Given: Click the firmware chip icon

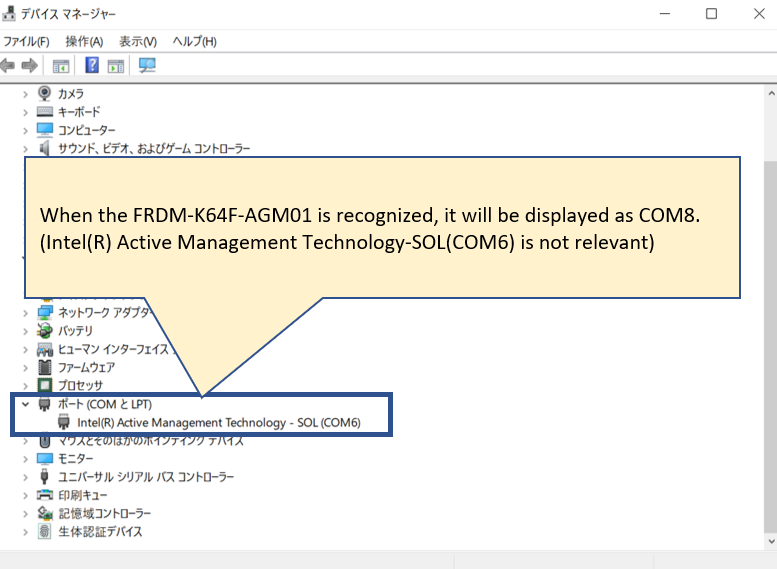Looking at the screenshot, I should tap(45, 367).
